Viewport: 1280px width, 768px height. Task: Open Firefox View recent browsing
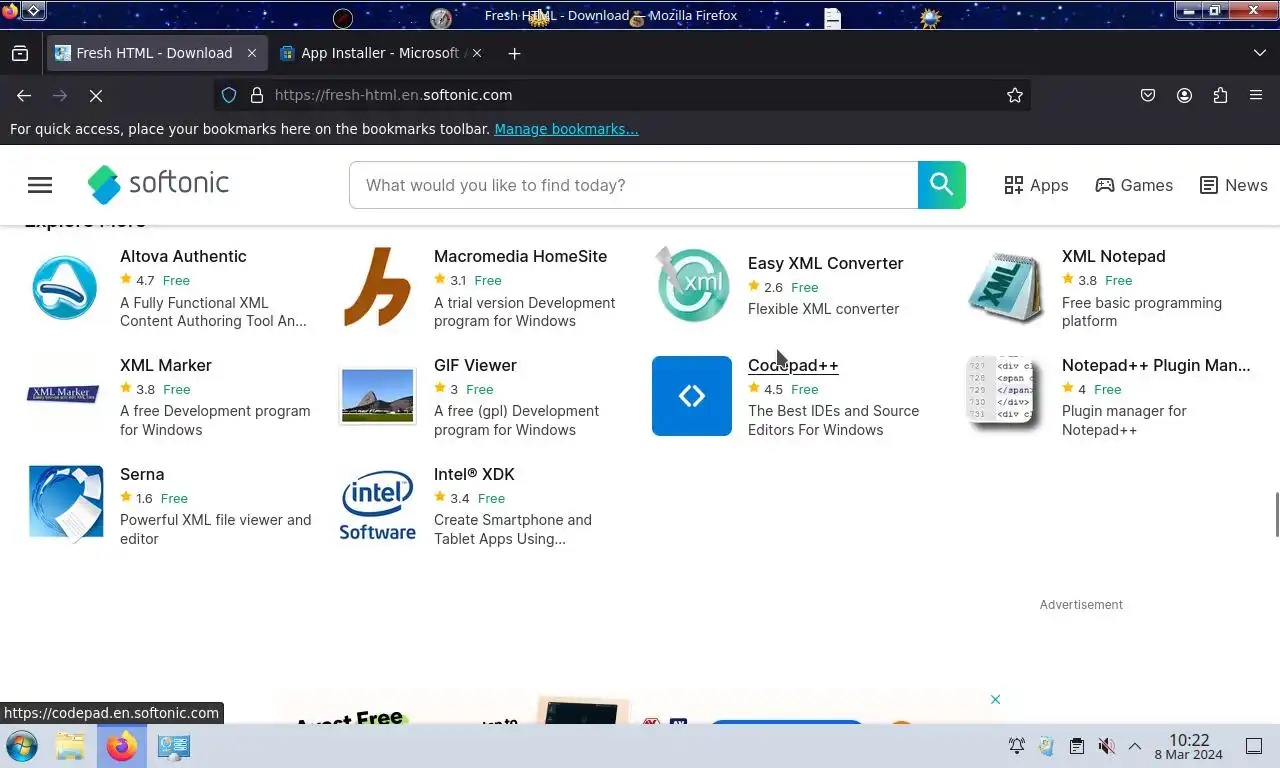[x=20, y=53]
